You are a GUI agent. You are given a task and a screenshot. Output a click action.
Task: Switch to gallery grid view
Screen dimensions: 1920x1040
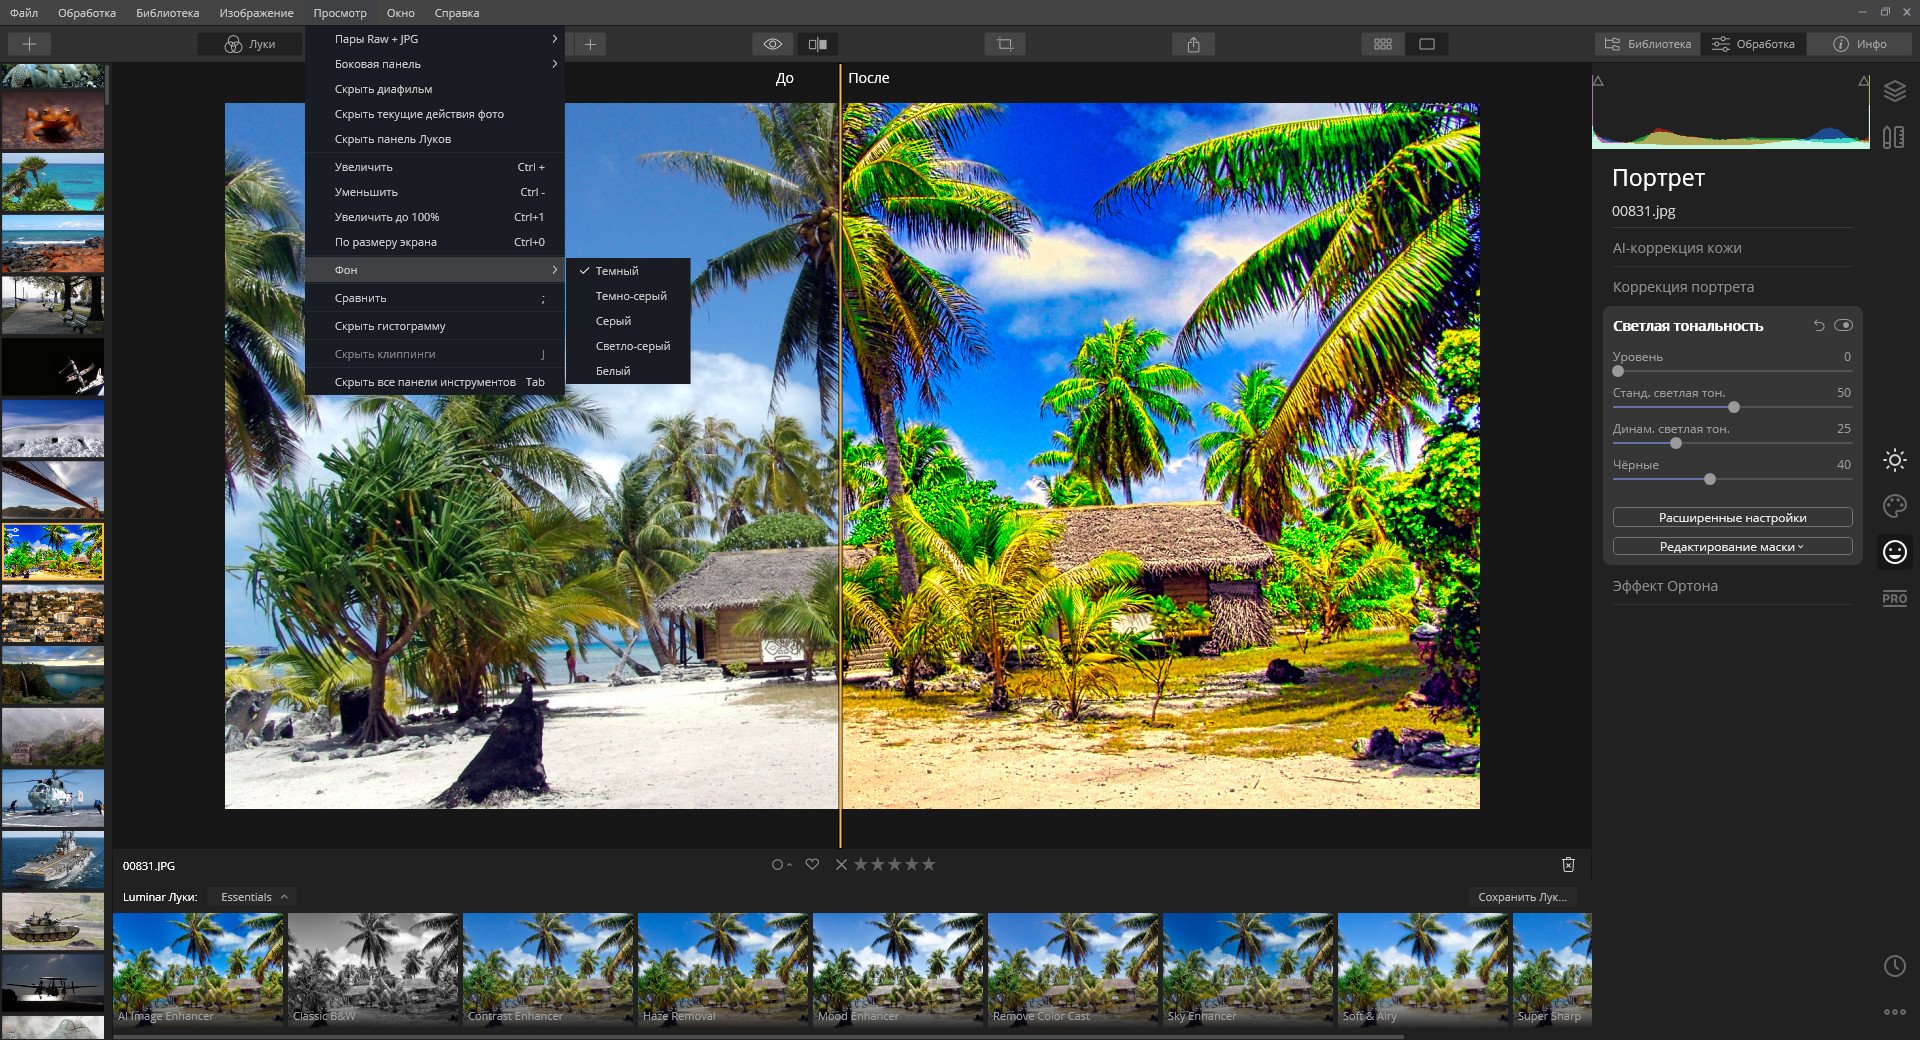click(x=1383, y=44)
